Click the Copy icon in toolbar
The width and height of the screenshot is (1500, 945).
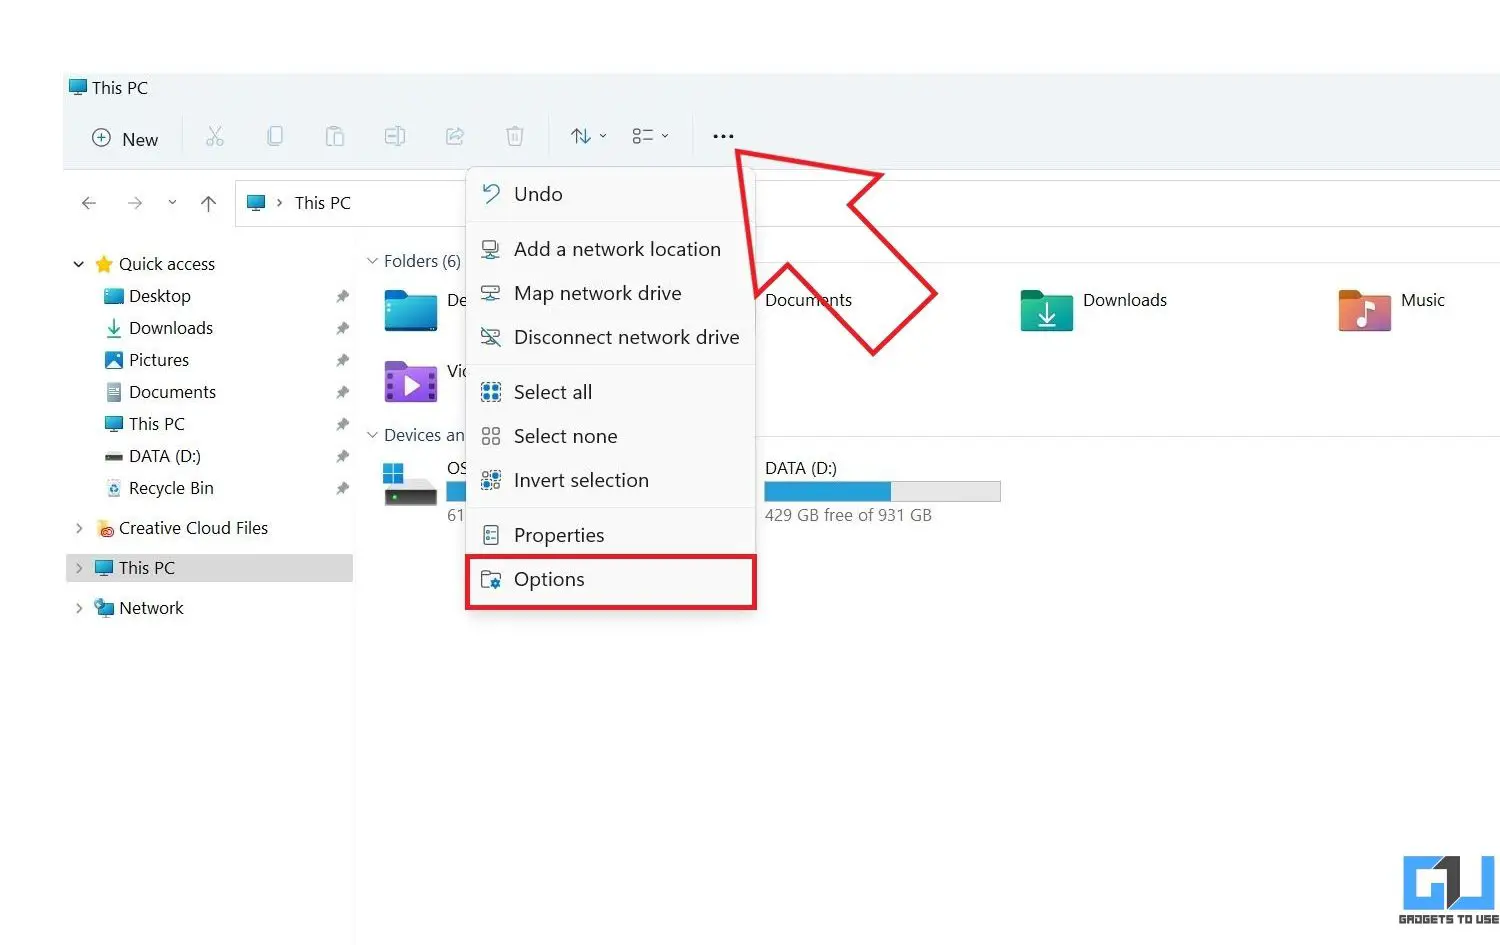click(275, 137)
